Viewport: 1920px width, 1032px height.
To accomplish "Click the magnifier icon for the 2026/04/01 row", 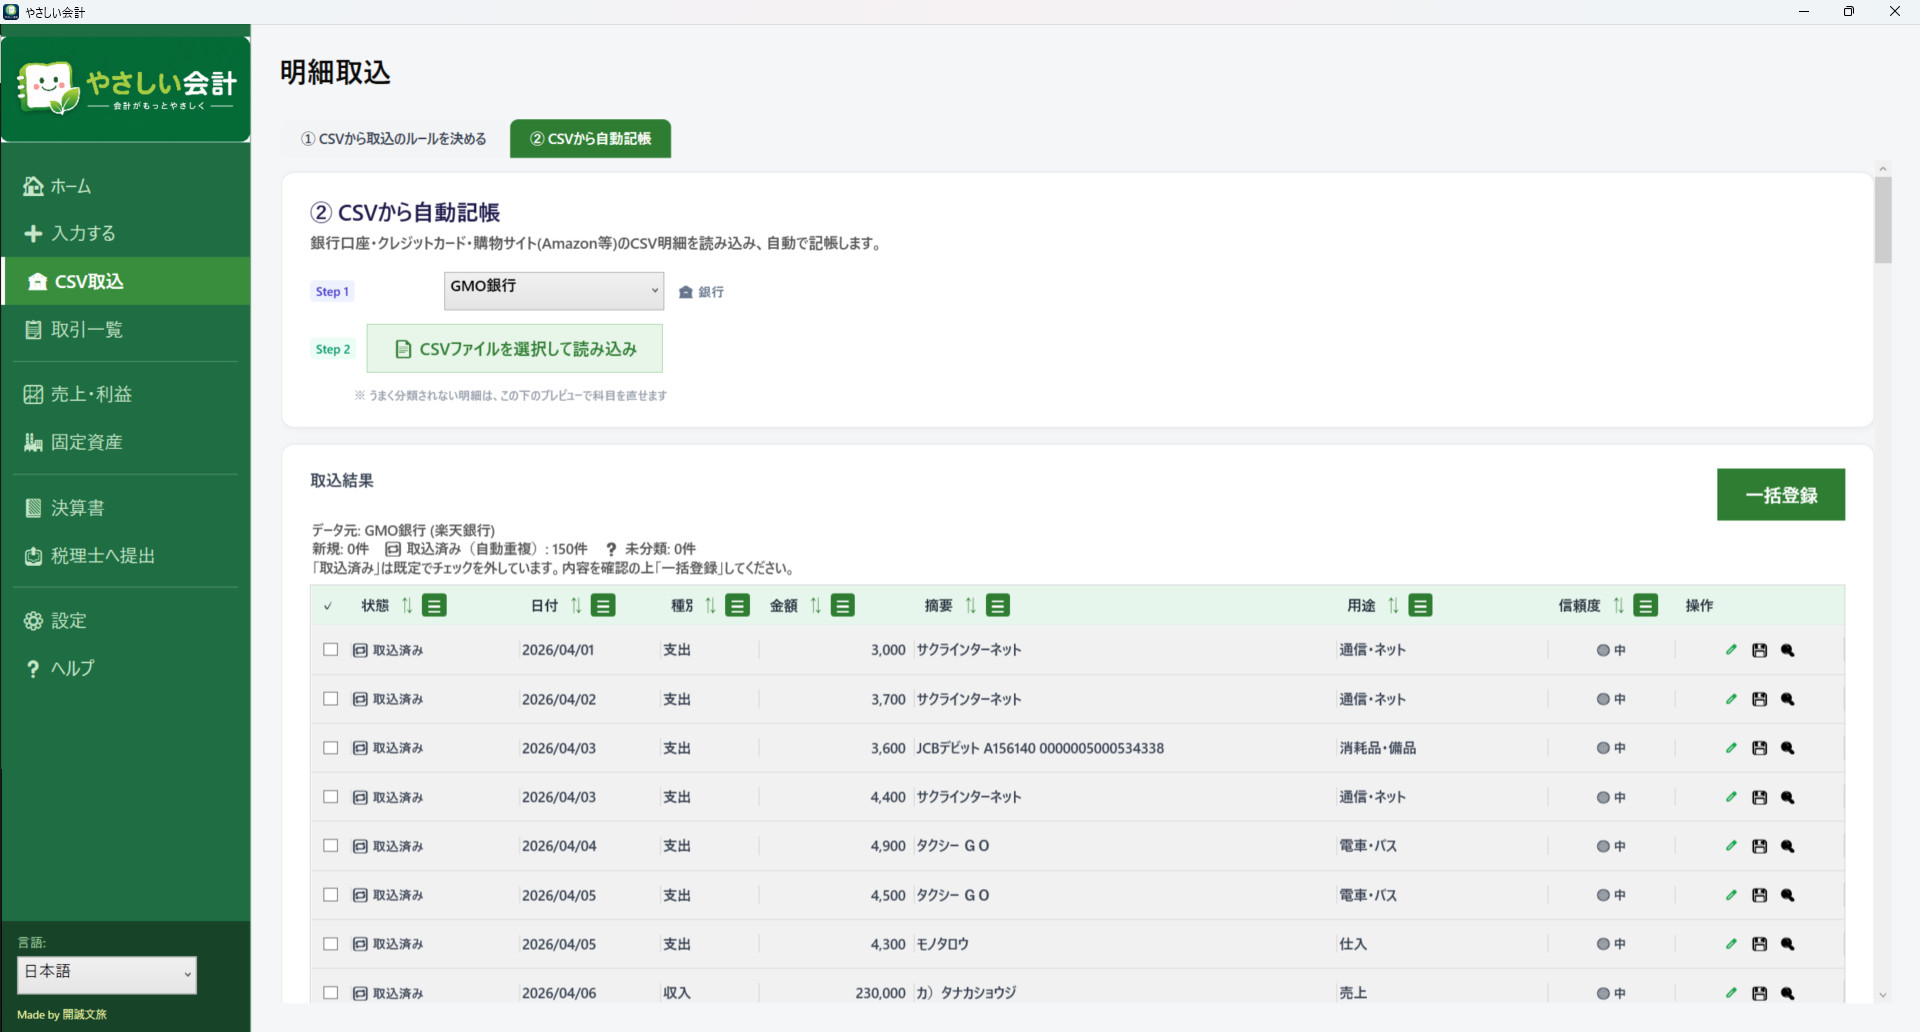I will coord(1788,650).
